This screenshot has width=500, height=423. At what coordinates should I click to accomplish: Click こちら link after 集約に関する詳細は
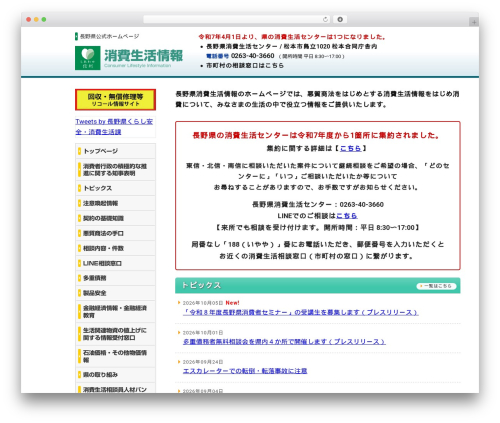(x=350, y=148)
